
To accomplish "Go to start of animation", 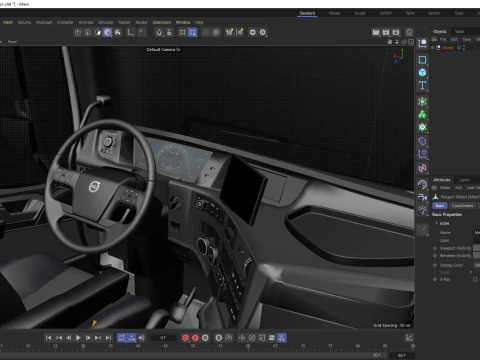I will tap(49, 338).
